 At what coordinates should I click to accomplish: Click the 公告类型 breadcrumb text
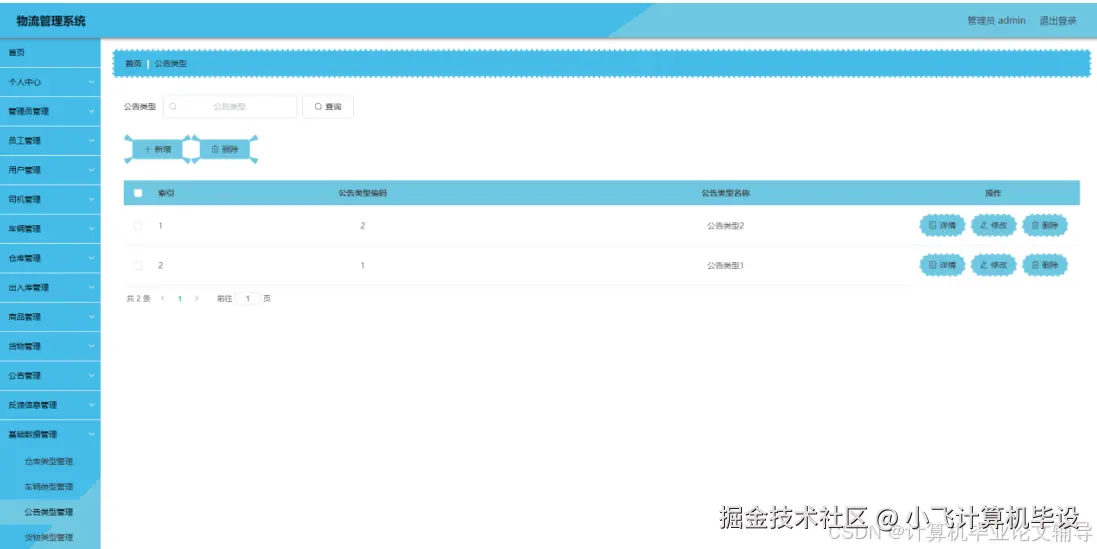(171, 64)
